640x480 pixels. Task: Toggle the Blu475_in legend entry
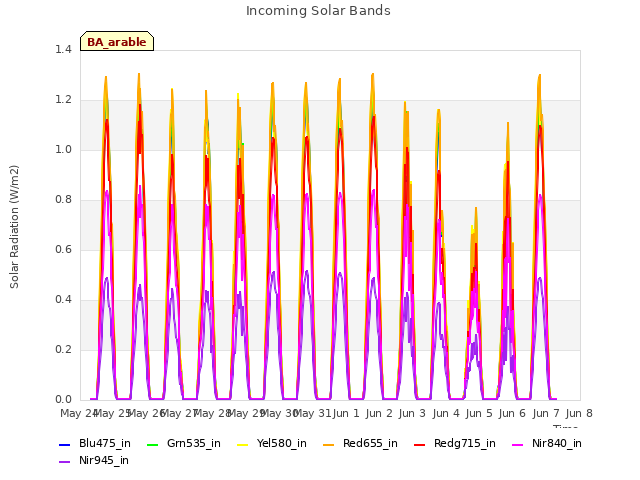tap(95, 443)
